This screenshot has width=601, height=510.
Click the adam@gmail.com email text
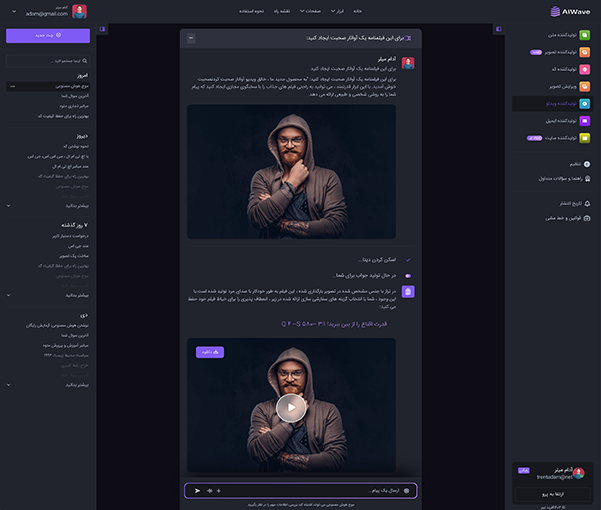(x=47, y=14)
